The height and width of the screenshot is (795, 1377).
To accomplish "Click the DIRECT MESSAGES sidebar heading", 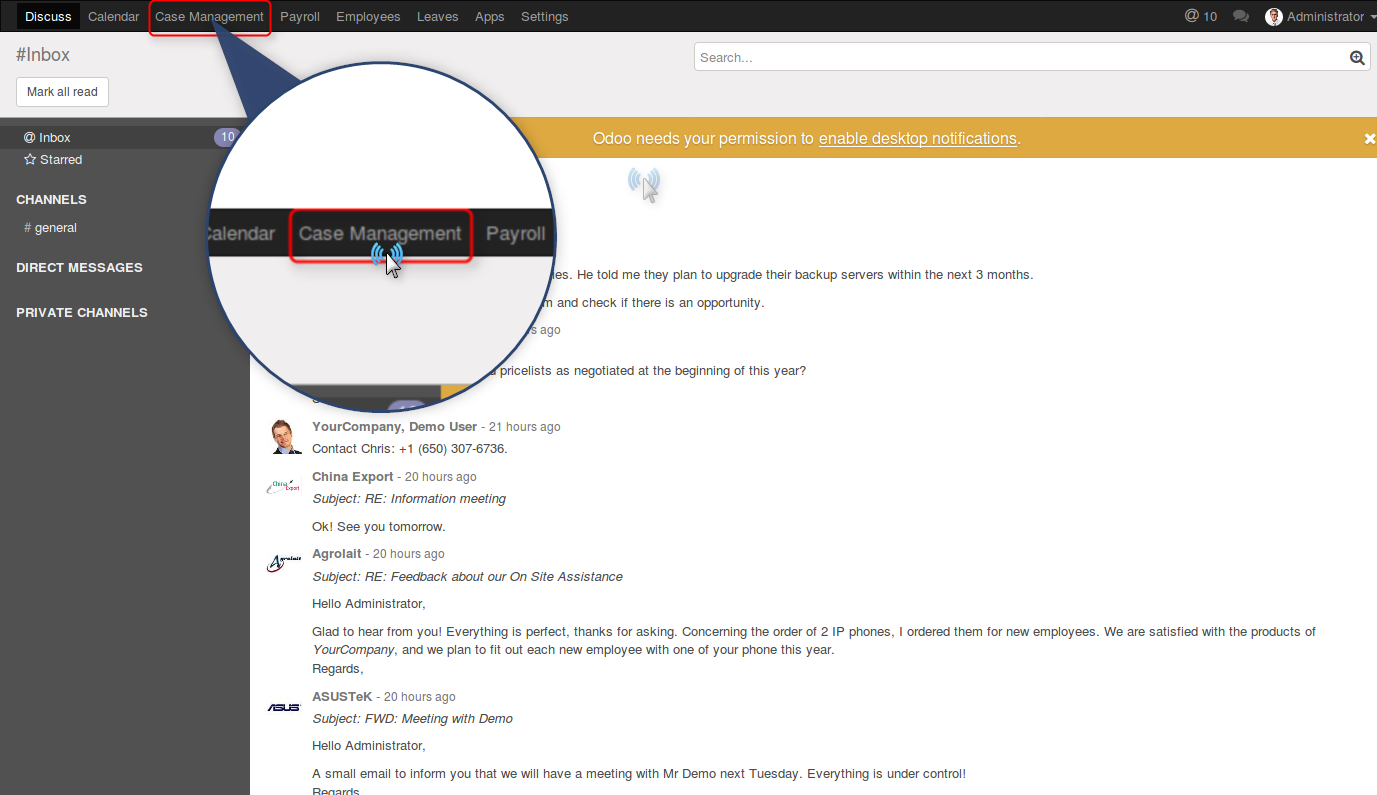I will 80,268.
